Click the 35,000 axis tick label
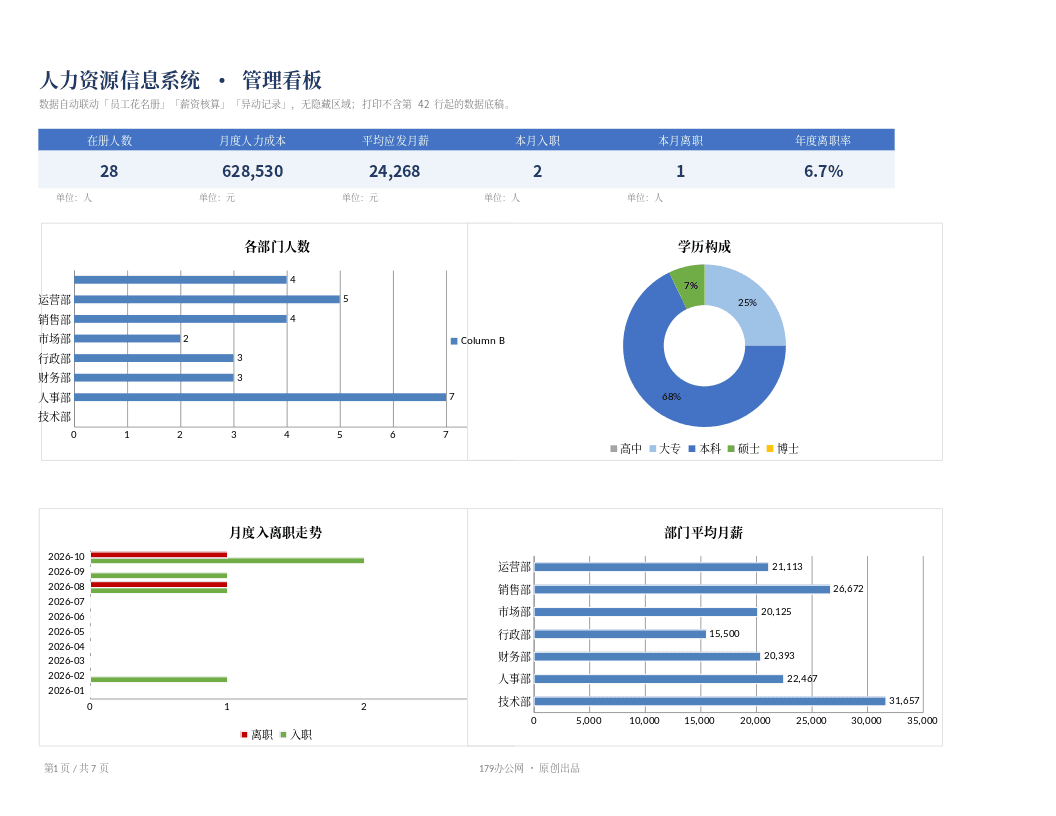1056x816 pixels. coord(922,720)
